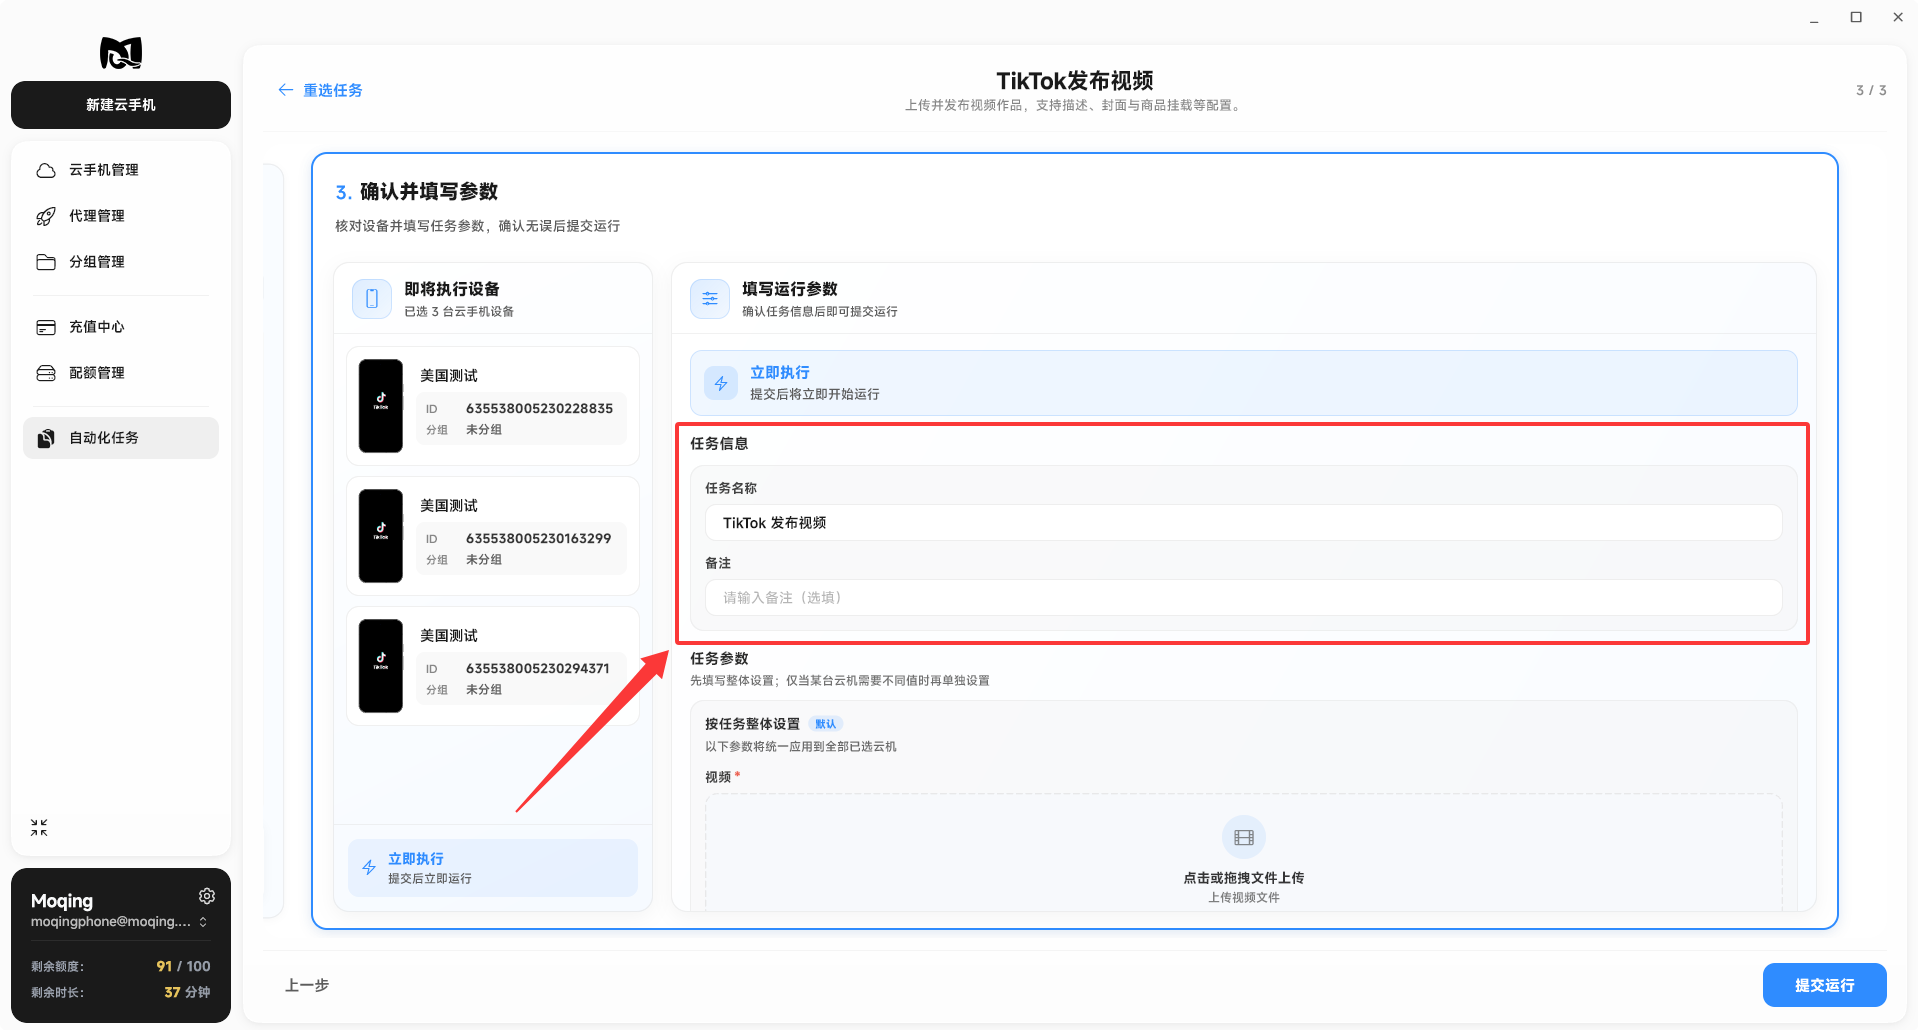Click the automation task icon in sidebar
This screenshot has width=1918, height=1030.
tap(46, 438)
